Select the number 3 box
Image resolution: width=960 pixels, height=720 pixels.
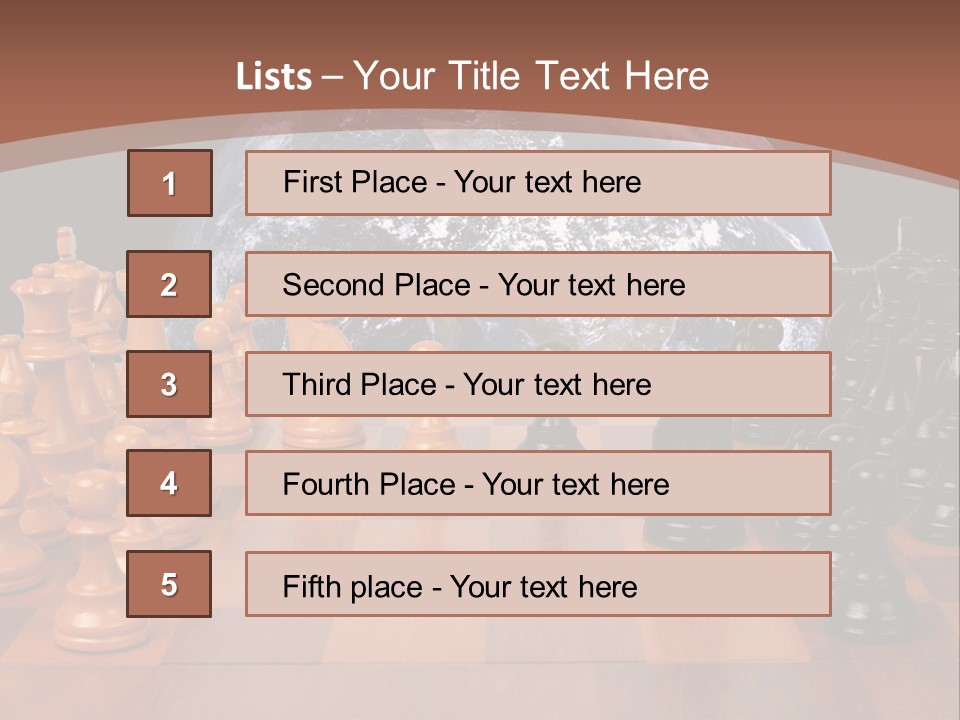(169, 384)
